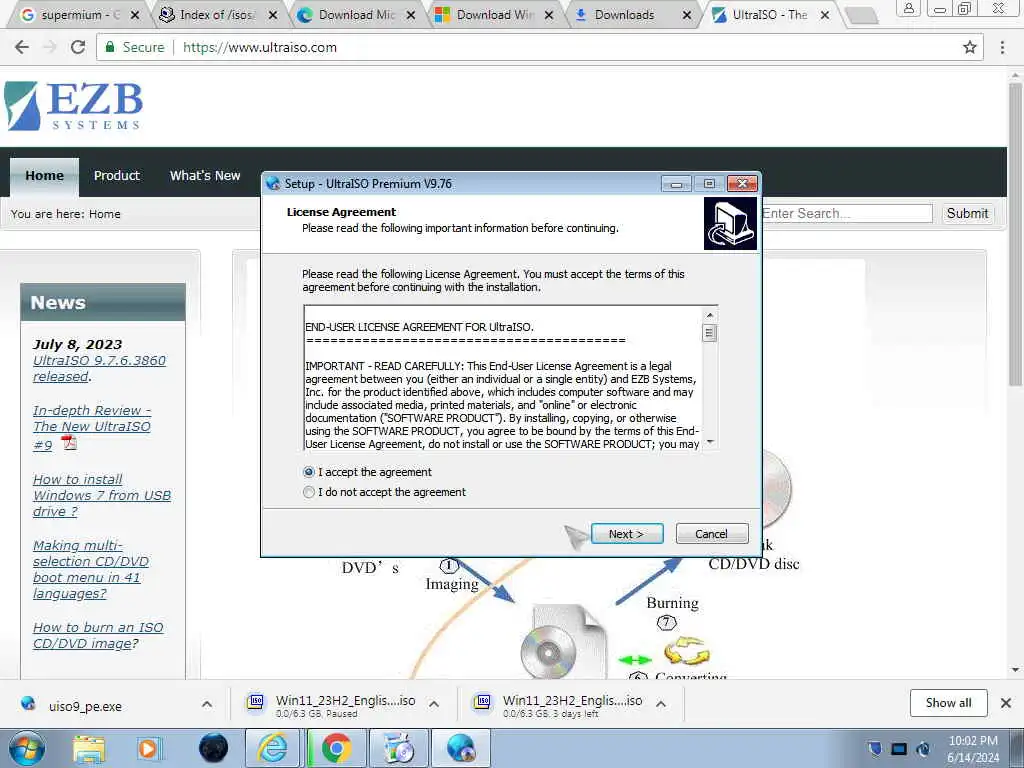Click the Chrome icon in taskbar
The image size is (1024, 768).
[336, 748]
